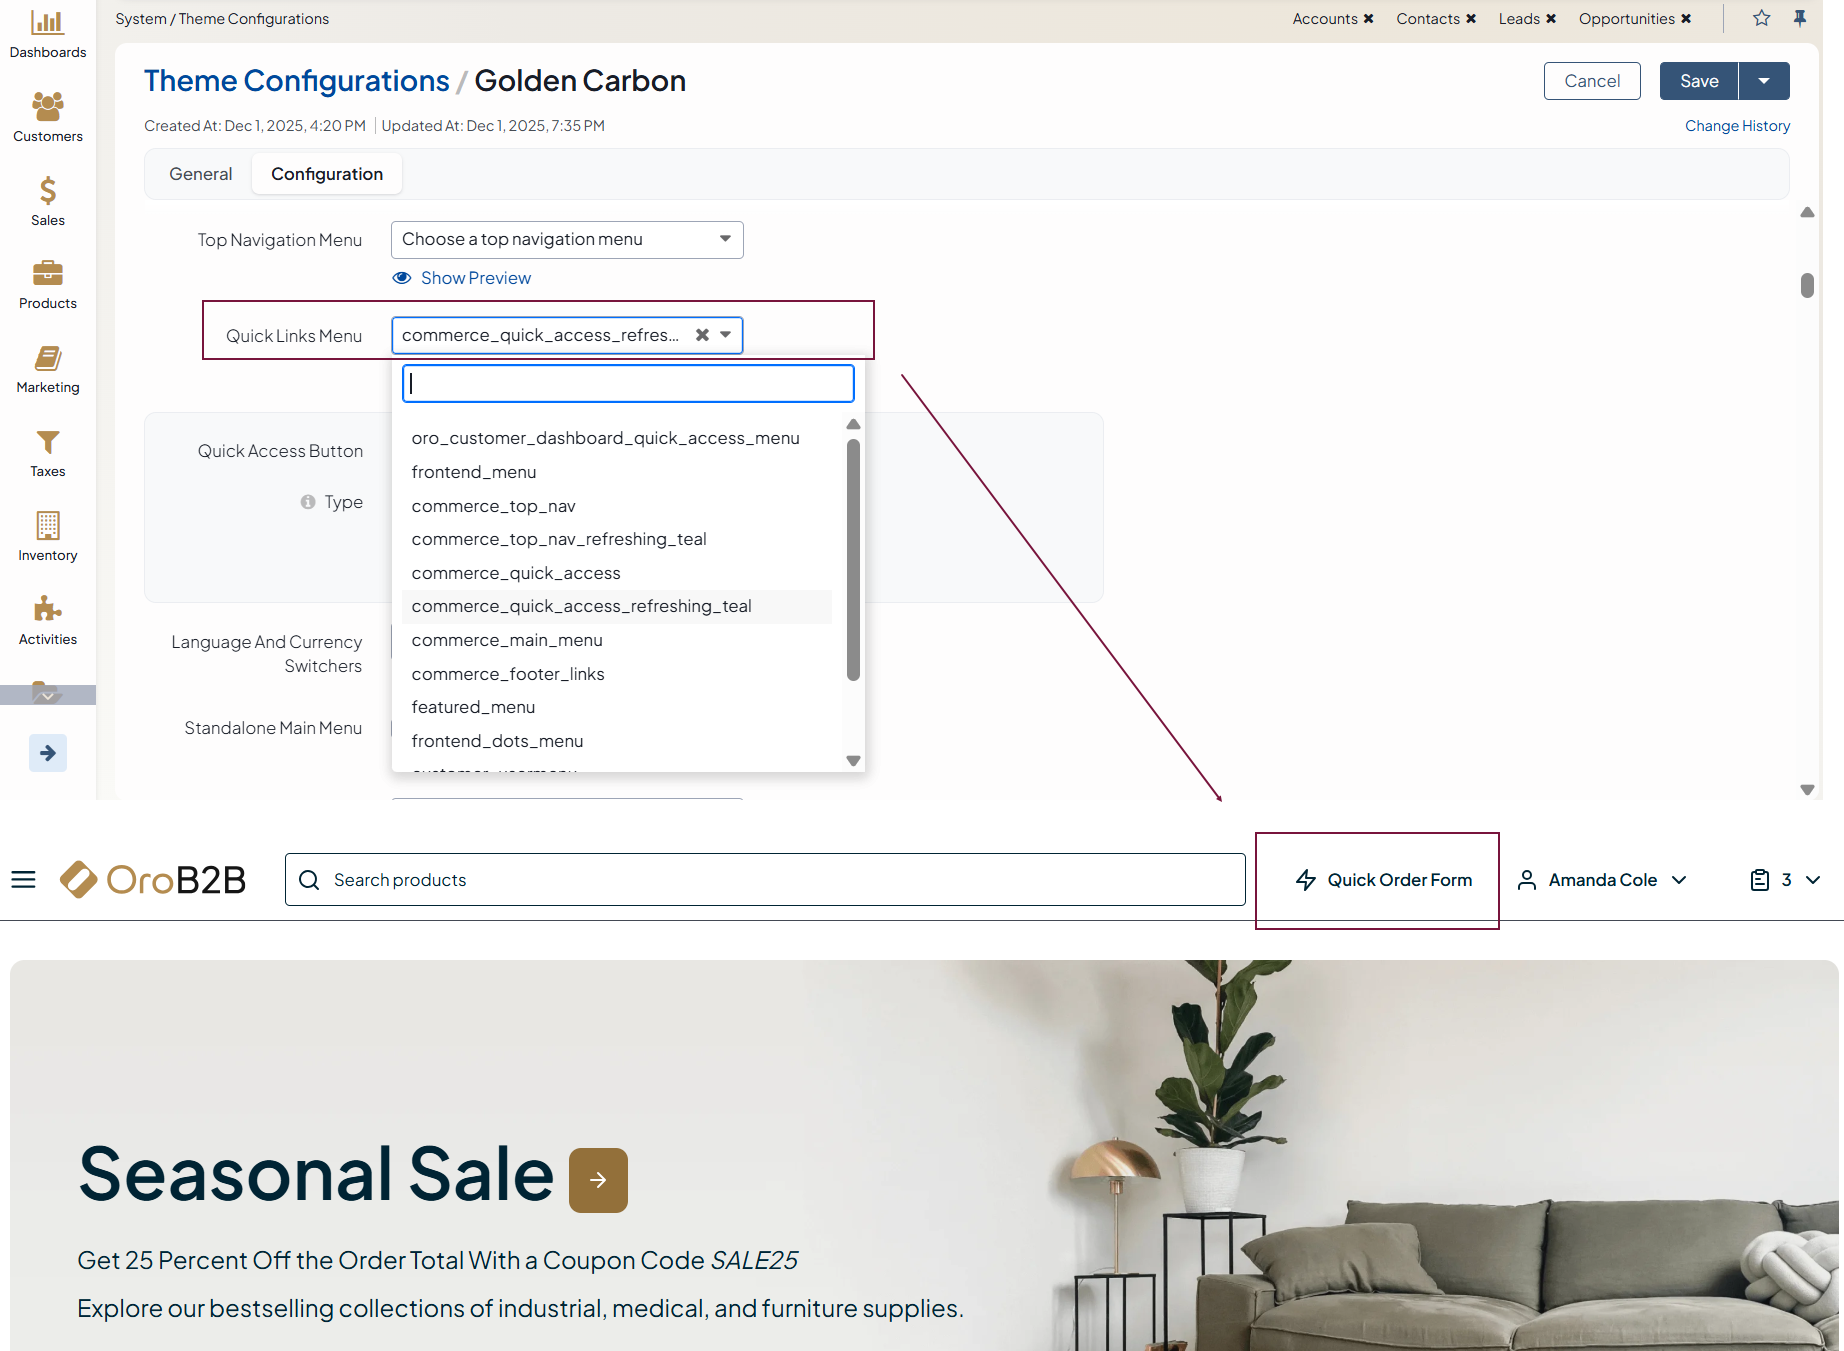
Task: Click the Cancel button
Action: point(1592,81)
